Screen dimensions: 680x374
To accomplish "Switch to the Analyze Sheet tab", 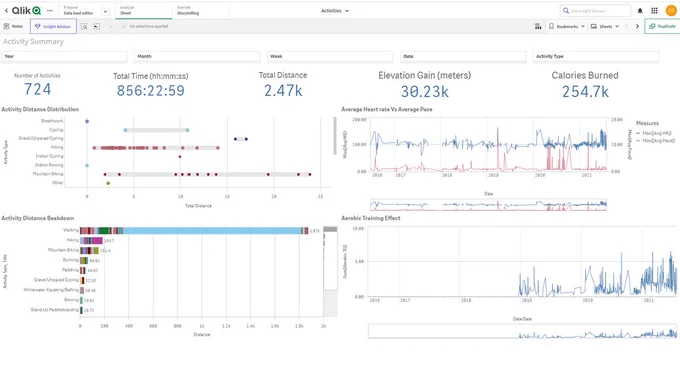I will point(145,10).
